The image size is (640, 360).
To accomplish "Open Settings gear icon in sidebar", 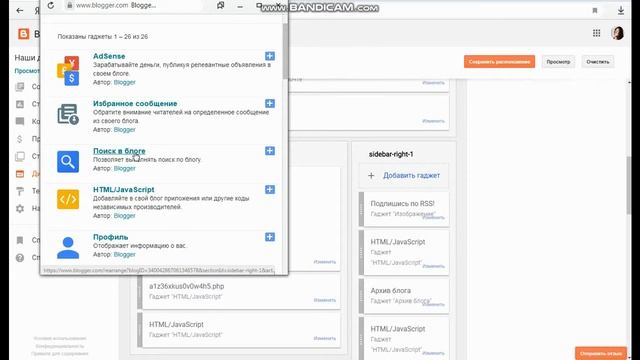I will pyautogui.click(x=20, y=209).
